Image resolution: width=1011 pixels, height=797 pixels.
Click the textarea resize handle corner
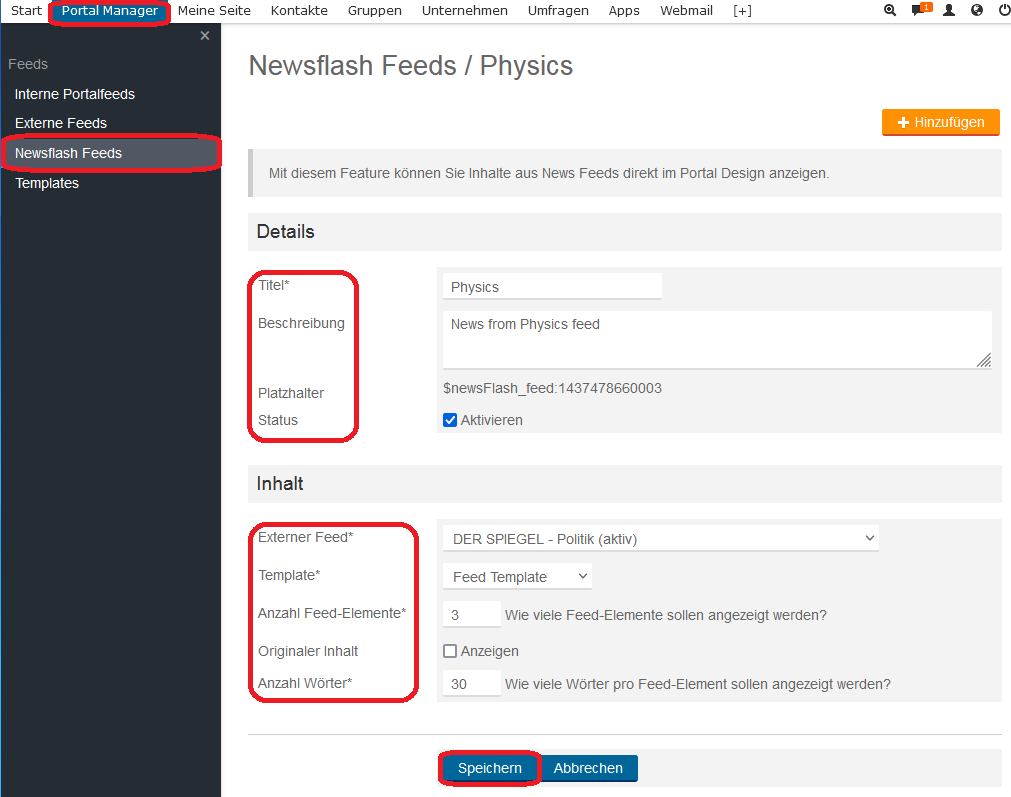984,360
